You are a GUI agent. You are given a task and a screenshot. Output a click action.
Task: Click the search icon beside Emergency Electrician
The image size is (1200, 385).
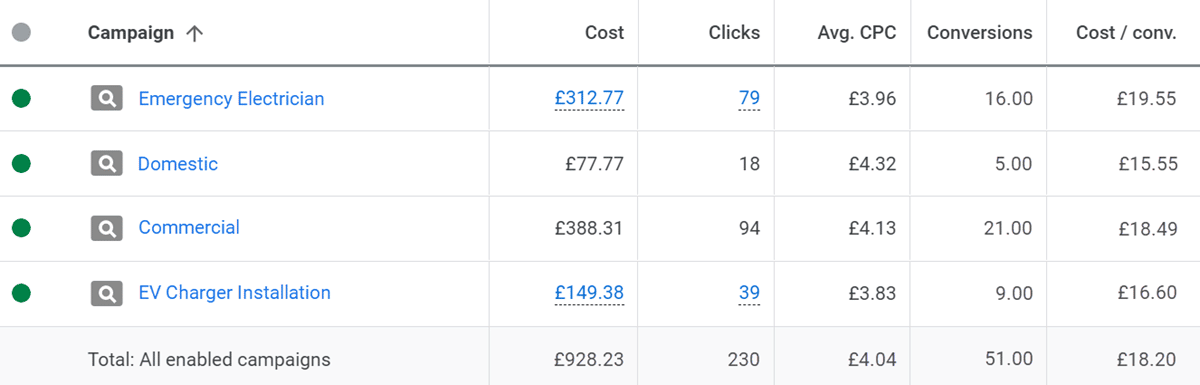tap(106, 98)
